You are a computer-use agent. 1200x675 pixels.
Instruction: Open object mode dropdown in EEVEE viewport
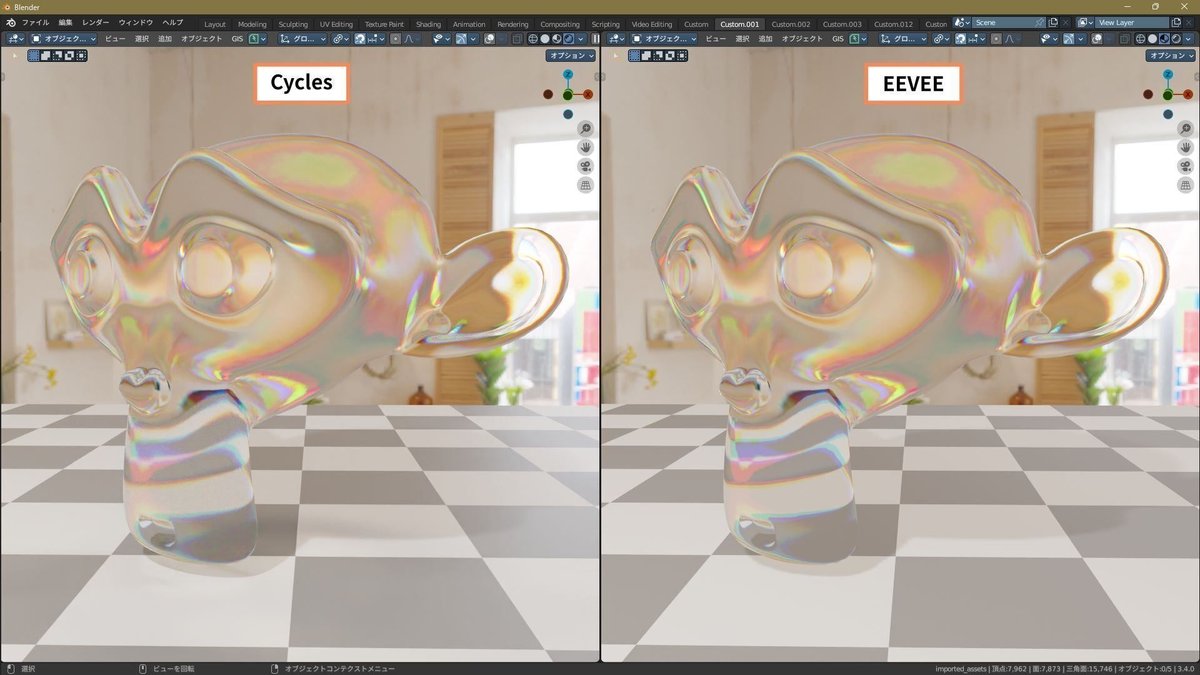click(664, 39)
